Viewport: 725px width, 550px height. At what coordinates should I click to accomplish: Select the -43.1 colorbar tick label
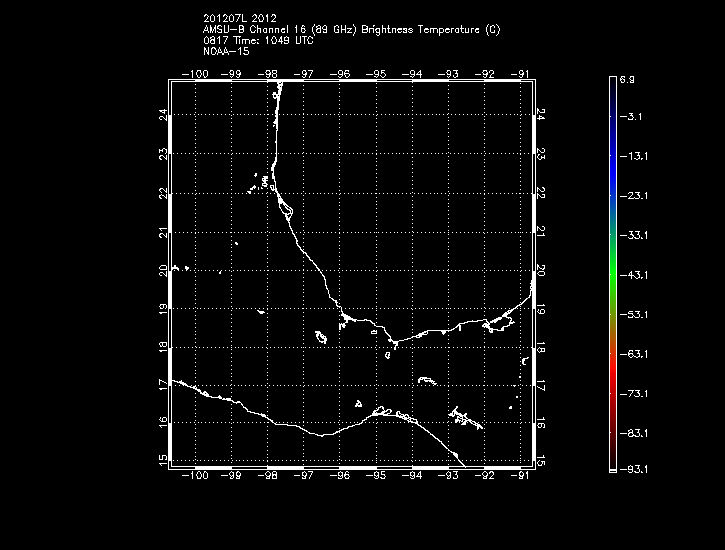pyautogui.click(x=631, y=274)
